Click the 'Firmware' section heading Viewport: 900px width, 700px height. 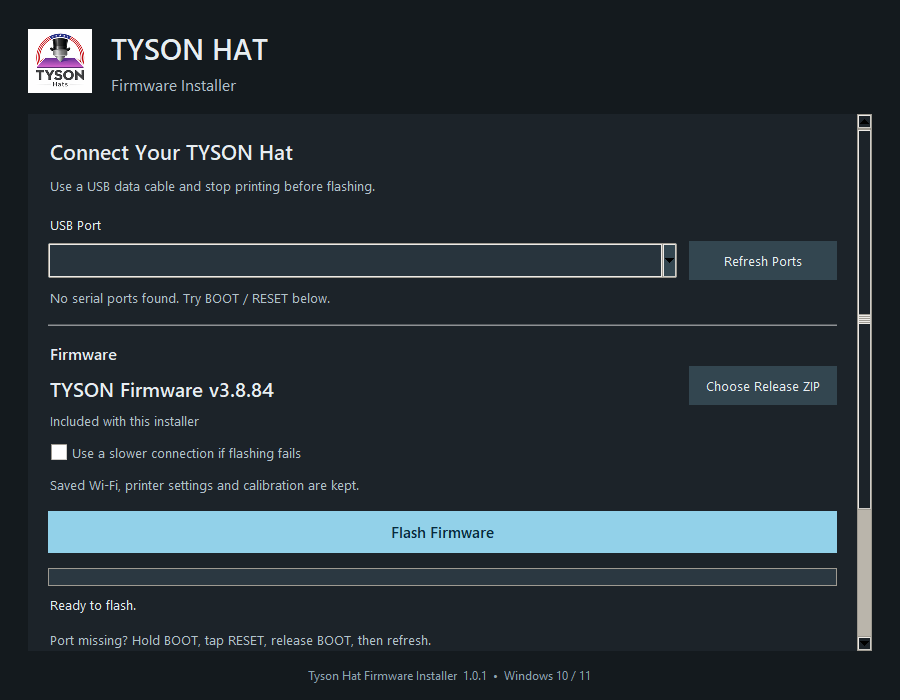(83, 355)
